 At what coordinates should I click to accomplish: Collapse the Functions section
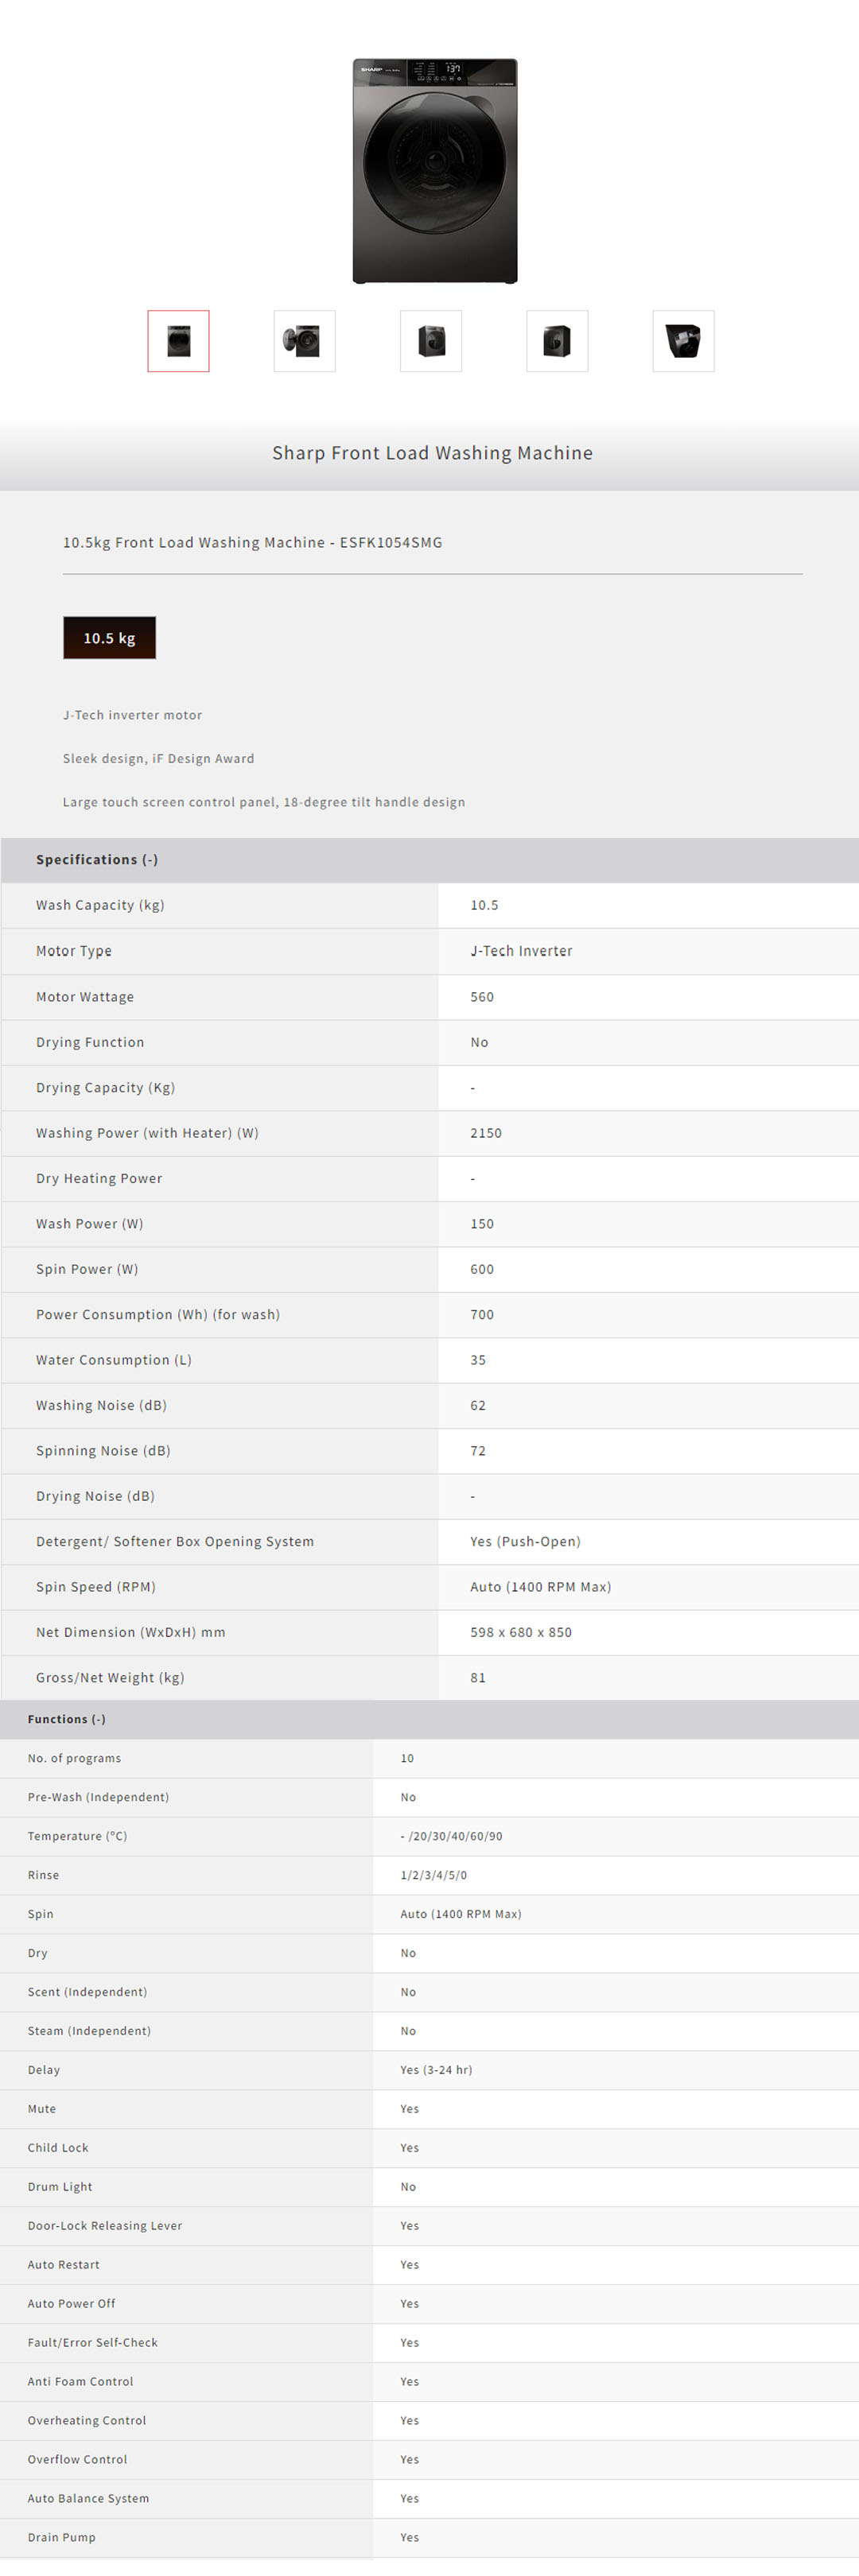(x=66, y=1719)
